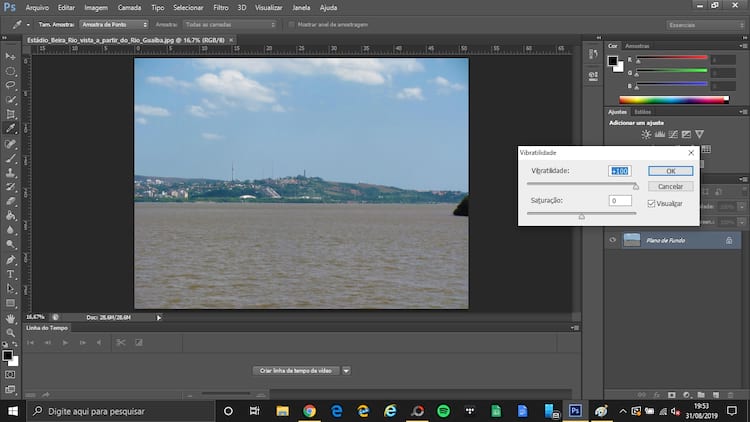Select the Rectangle shape tool
This screenshot has width=750, height=422.
[x=10, y=303]
